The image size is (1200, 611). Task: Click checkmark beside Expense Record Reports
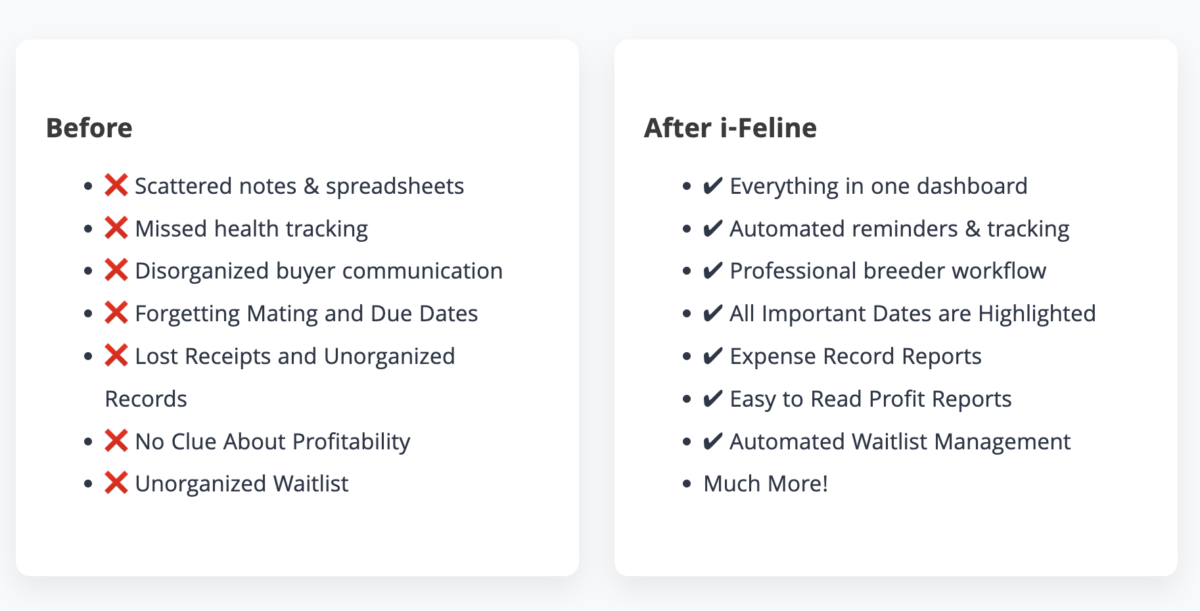point(713,356)
